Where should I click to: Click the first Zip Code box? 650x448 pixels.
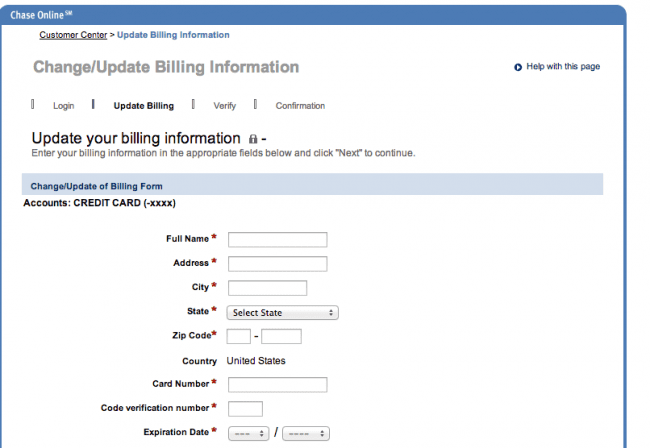(x=239, y=336)
